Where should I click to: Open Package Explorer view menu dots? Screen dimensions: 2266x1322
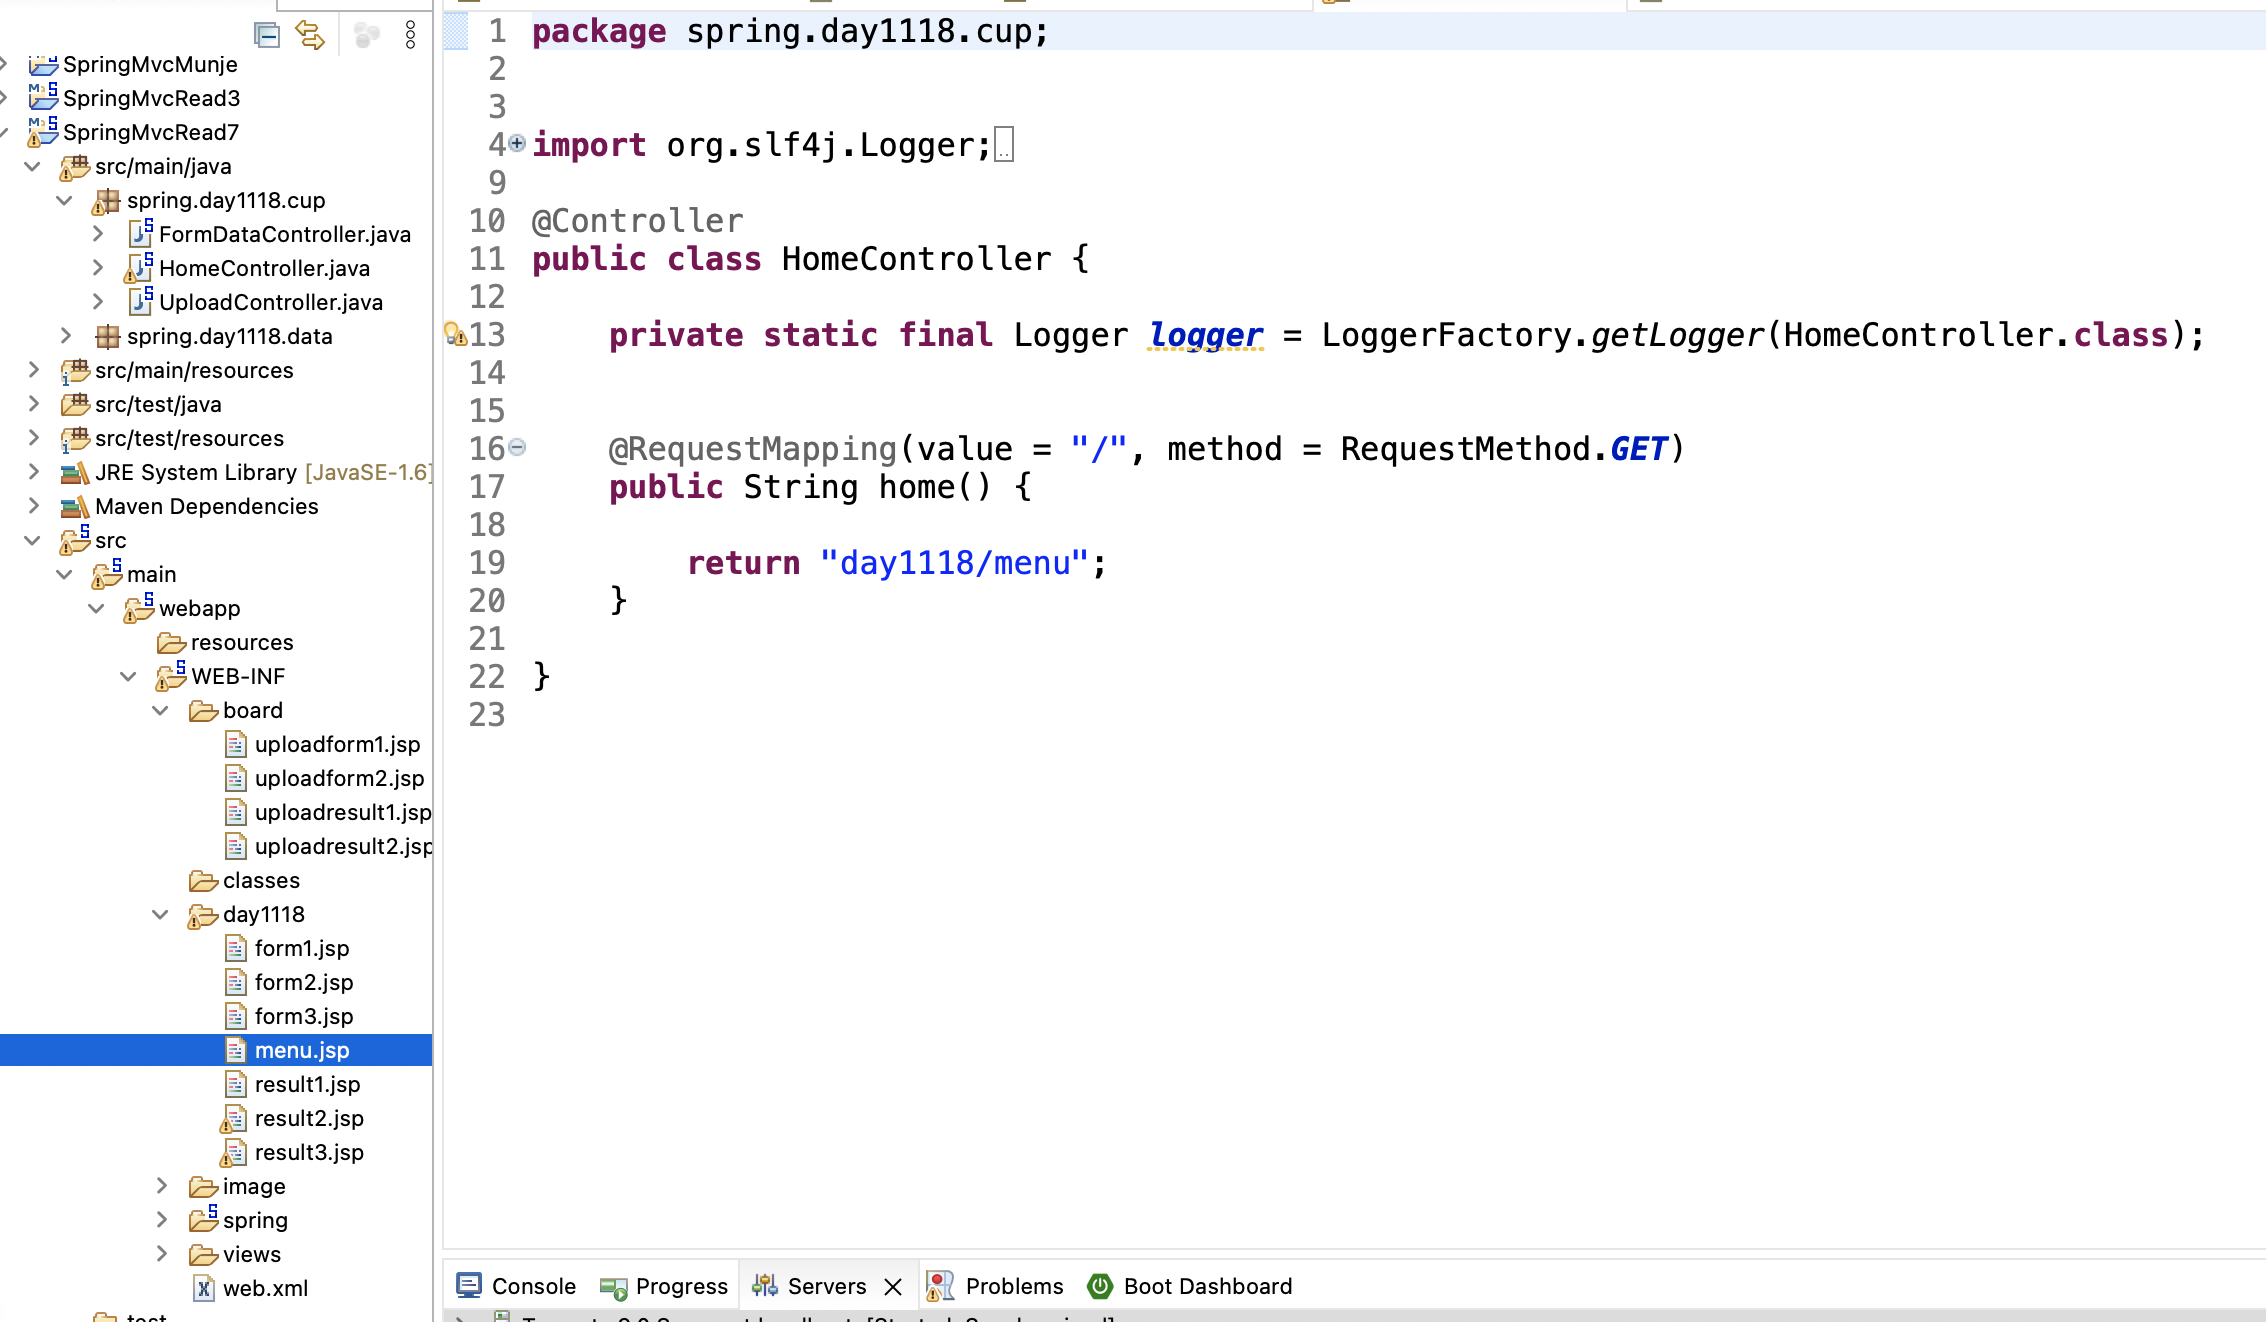coord(410,36)
